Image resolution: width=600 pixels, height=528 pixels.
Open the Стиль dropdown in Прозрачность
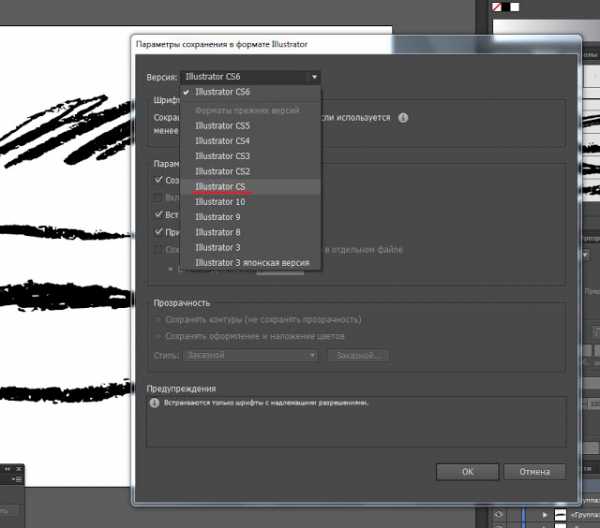tap(251, 355)
